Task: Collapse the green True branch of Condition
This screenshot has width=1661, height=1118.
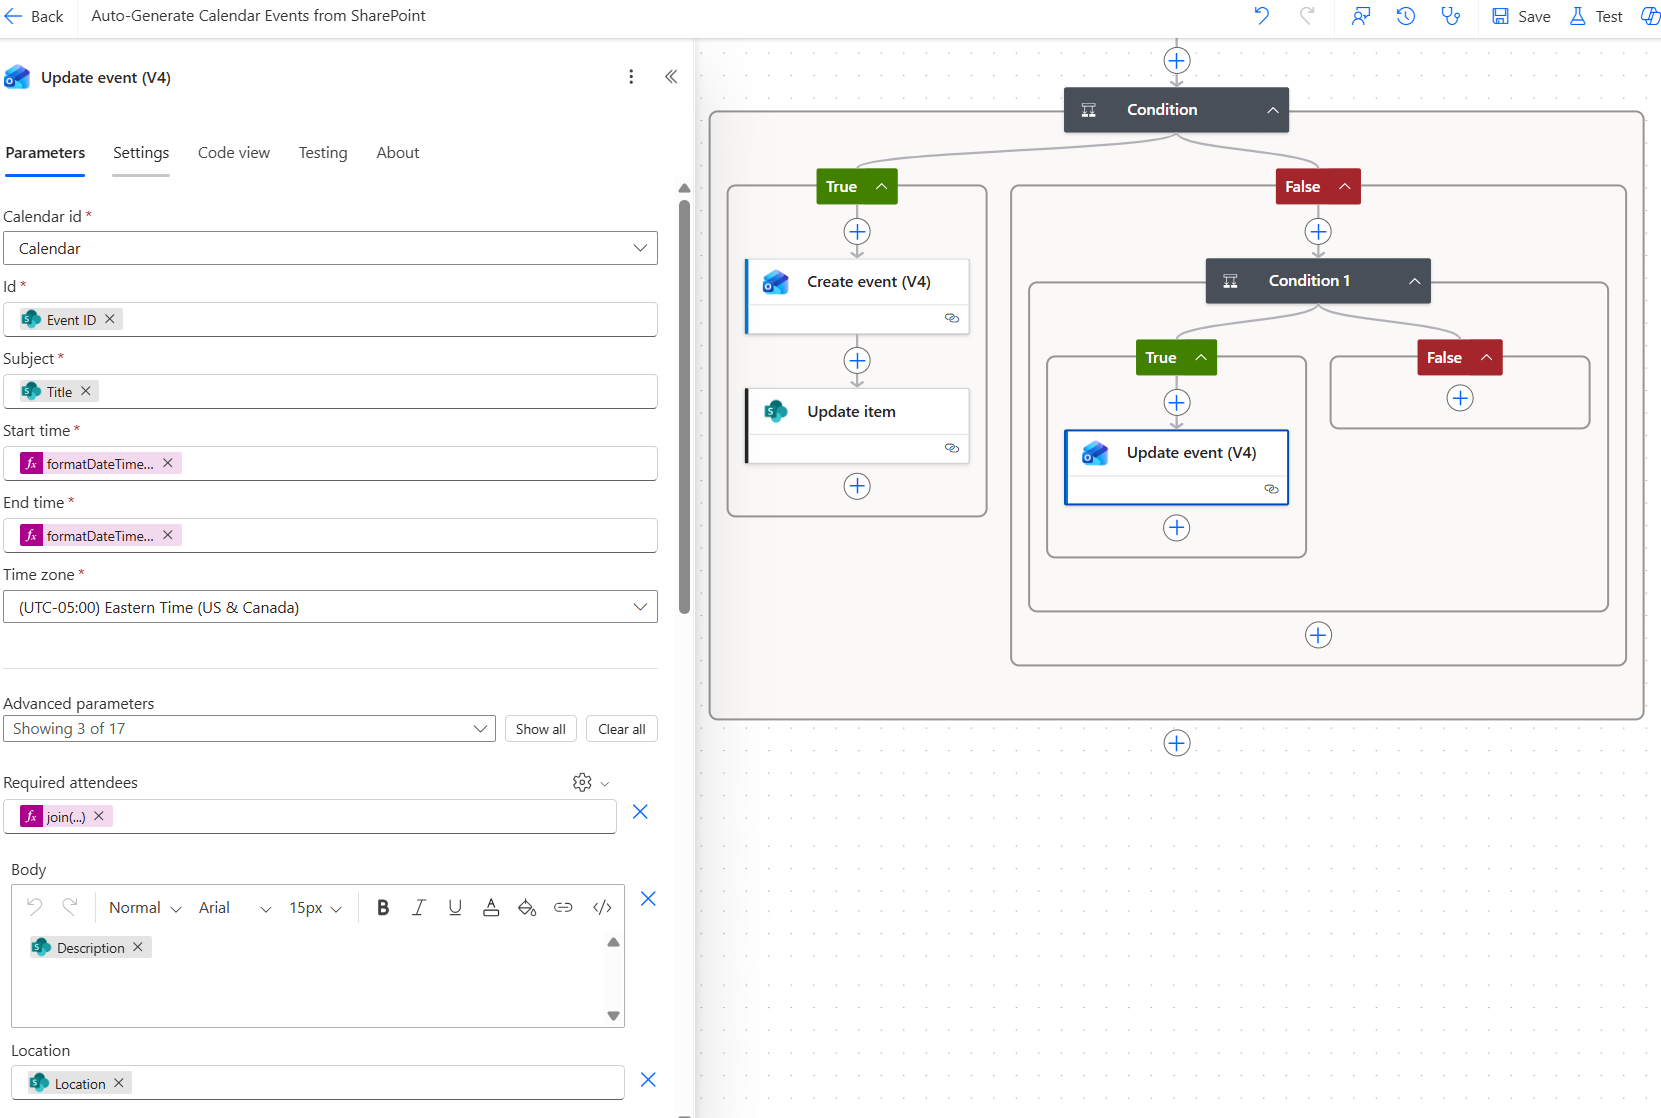Action: pyautogui.click(x=882, y=186)
